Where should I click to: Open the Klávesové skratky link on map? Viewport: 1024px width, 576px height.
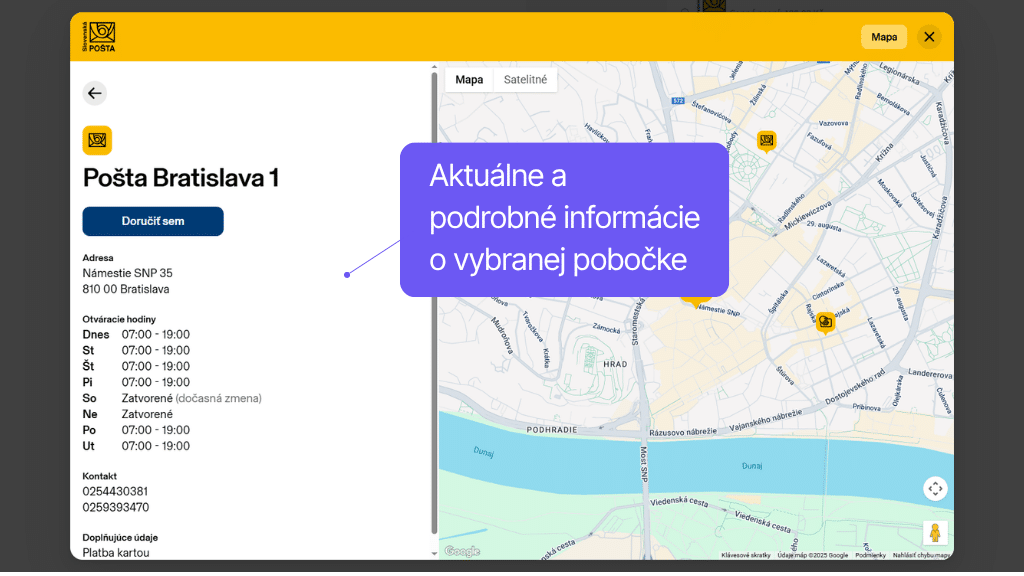tap(746, 555)
